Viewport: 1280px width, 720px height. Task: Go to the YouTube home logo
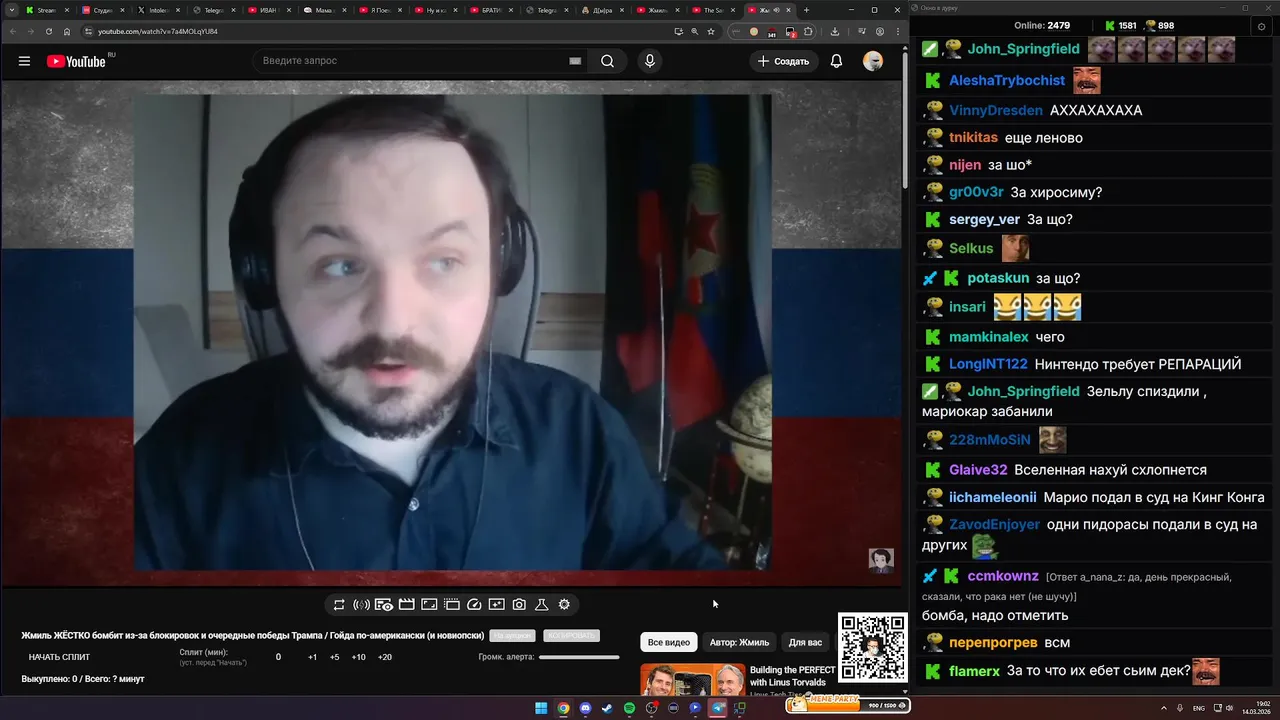click(x=76, y=61)
